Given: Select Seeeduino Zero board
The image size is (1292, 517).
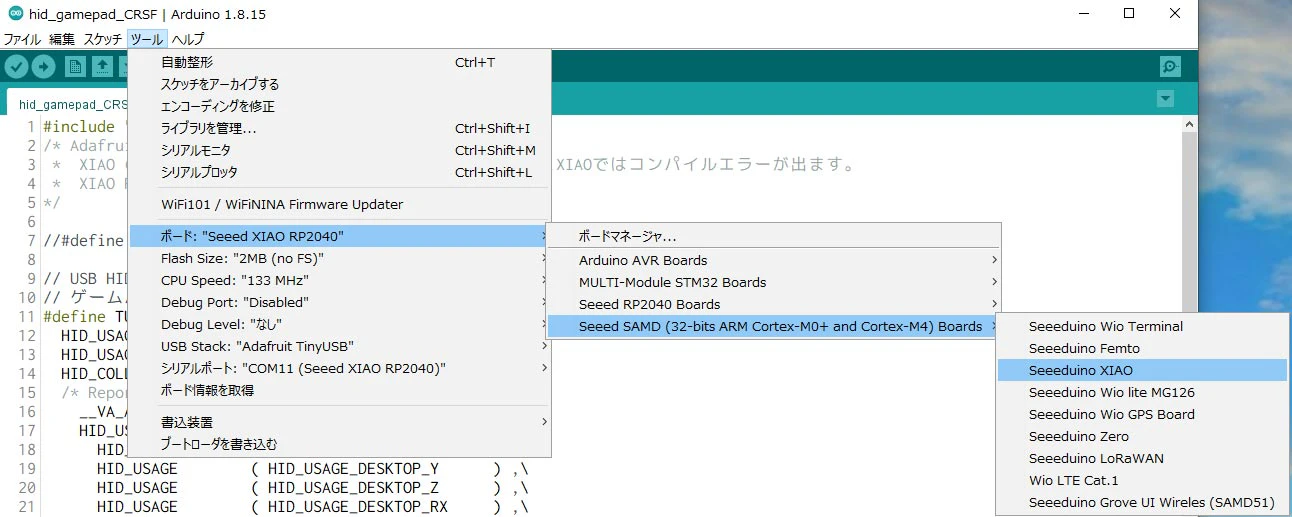Looking at the screenshot, I should tap(1142, 436).
